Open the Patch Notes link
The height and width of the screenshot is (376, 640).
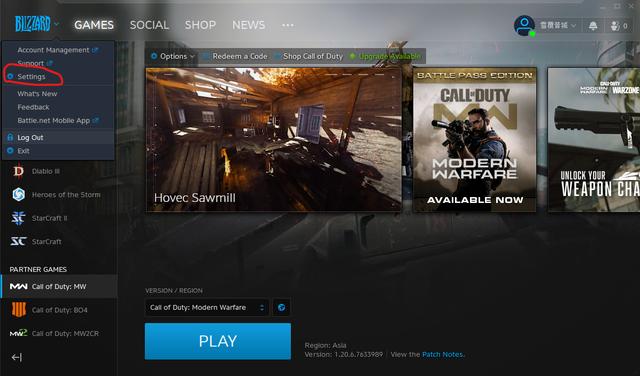tap(442, 354)
